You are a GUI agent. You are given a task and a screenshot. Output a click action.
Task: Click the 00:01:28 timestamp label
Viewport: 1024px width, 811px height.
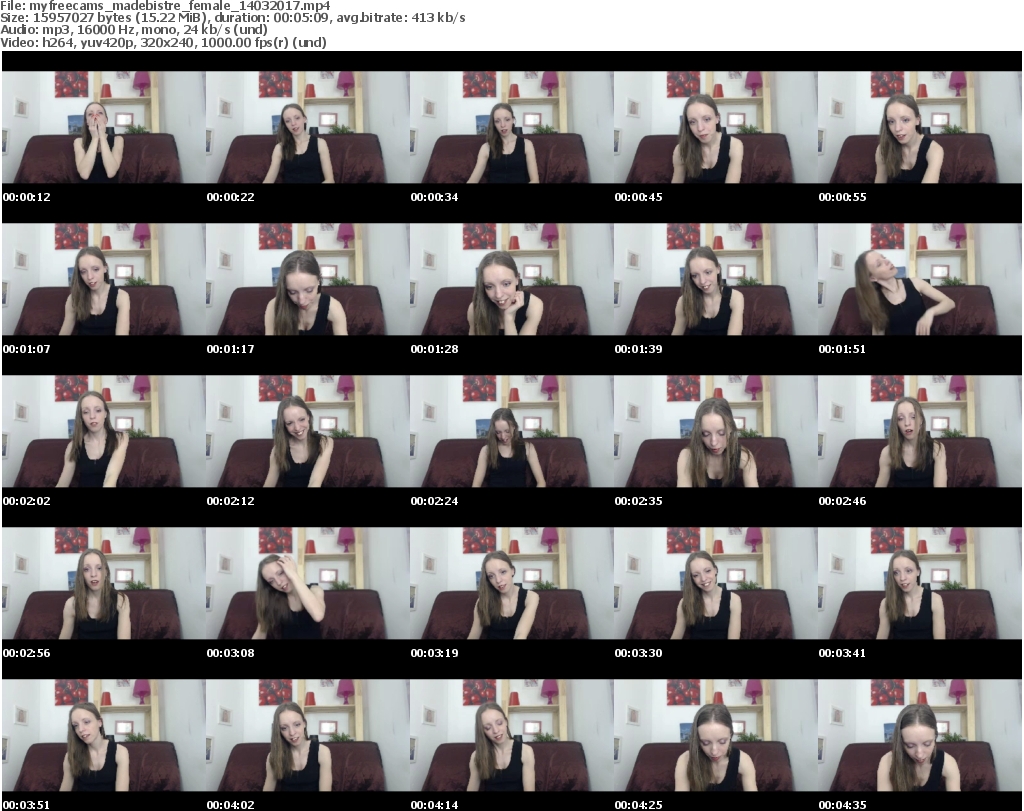tap(434, 349)
